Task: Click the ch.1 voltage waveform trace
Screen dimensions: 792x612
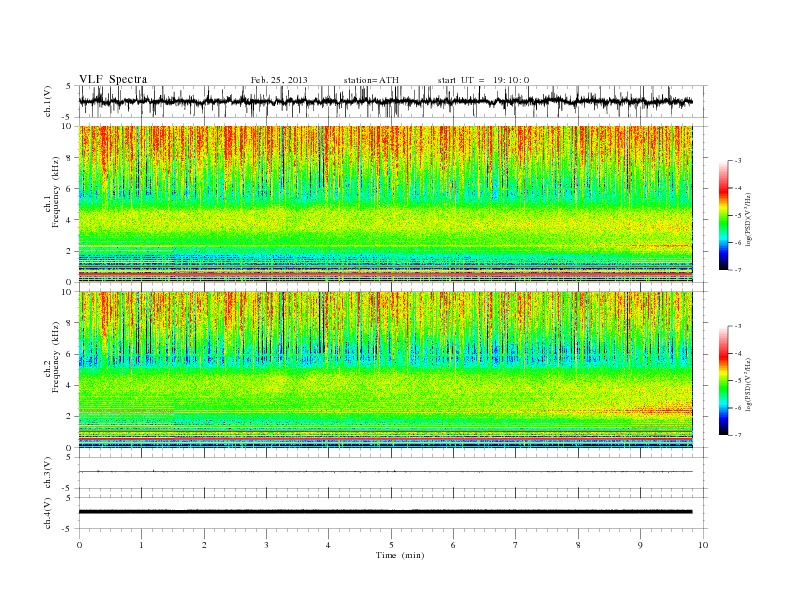Action: [x=385, y=101]
